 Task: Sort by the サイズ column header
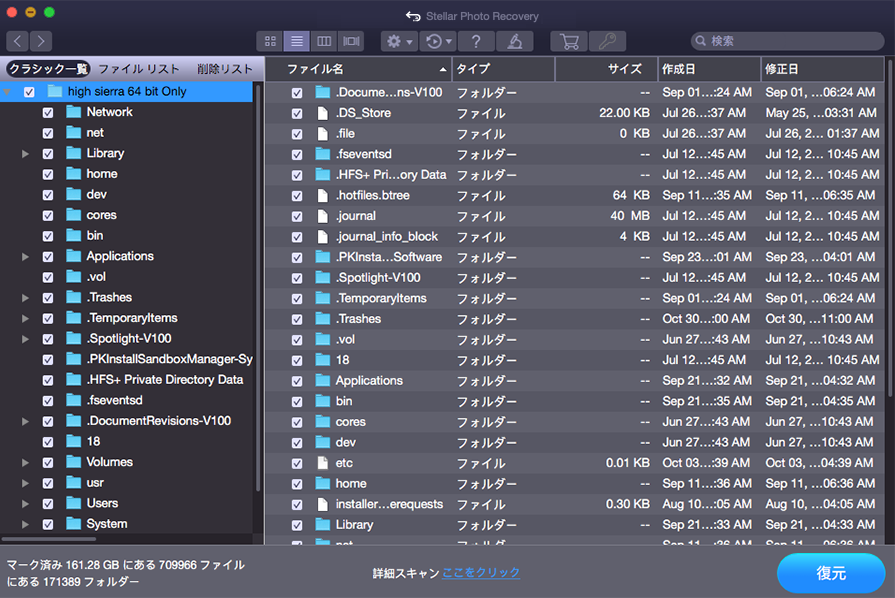click(606, 69)
